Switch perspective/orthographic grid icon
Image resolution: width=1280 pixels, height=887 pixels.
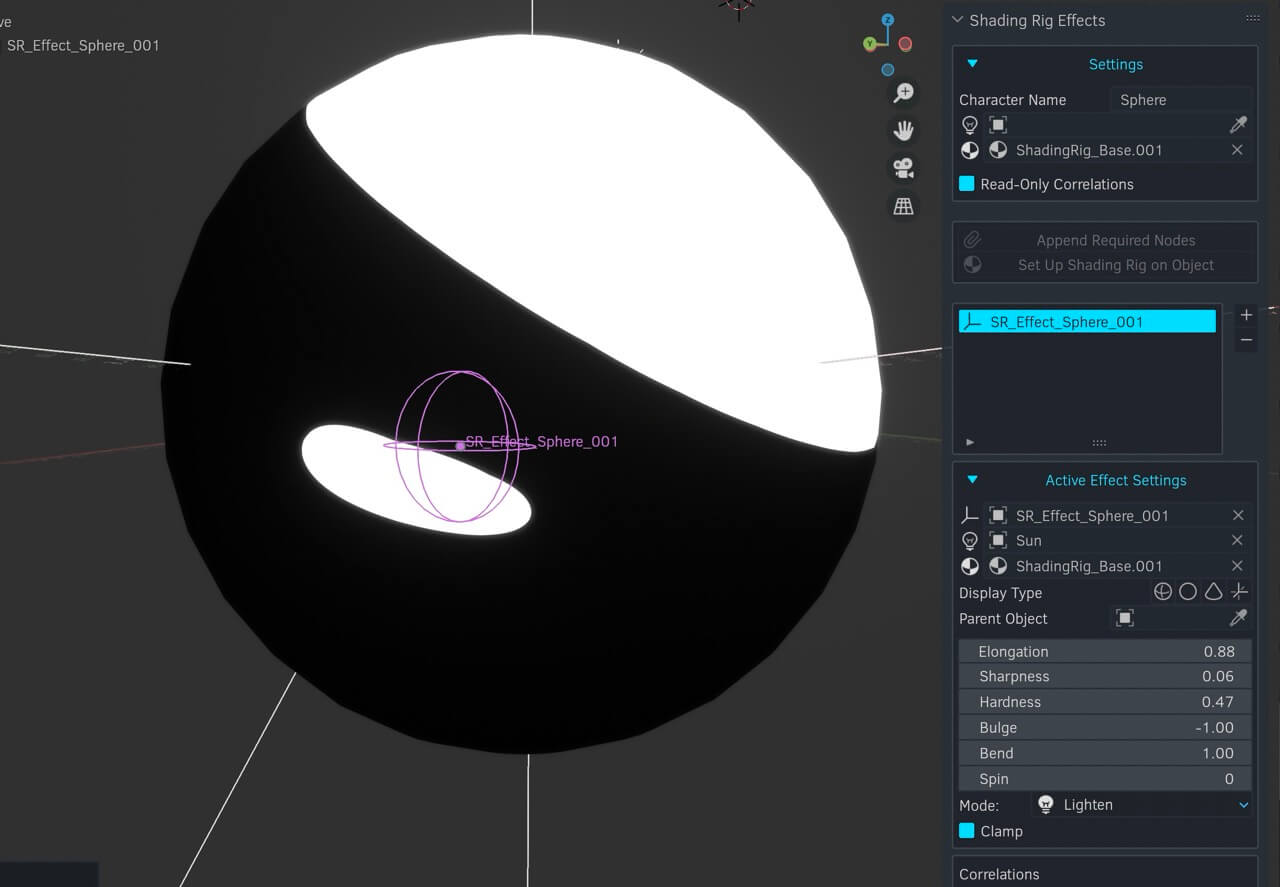[x=904, y=206]
